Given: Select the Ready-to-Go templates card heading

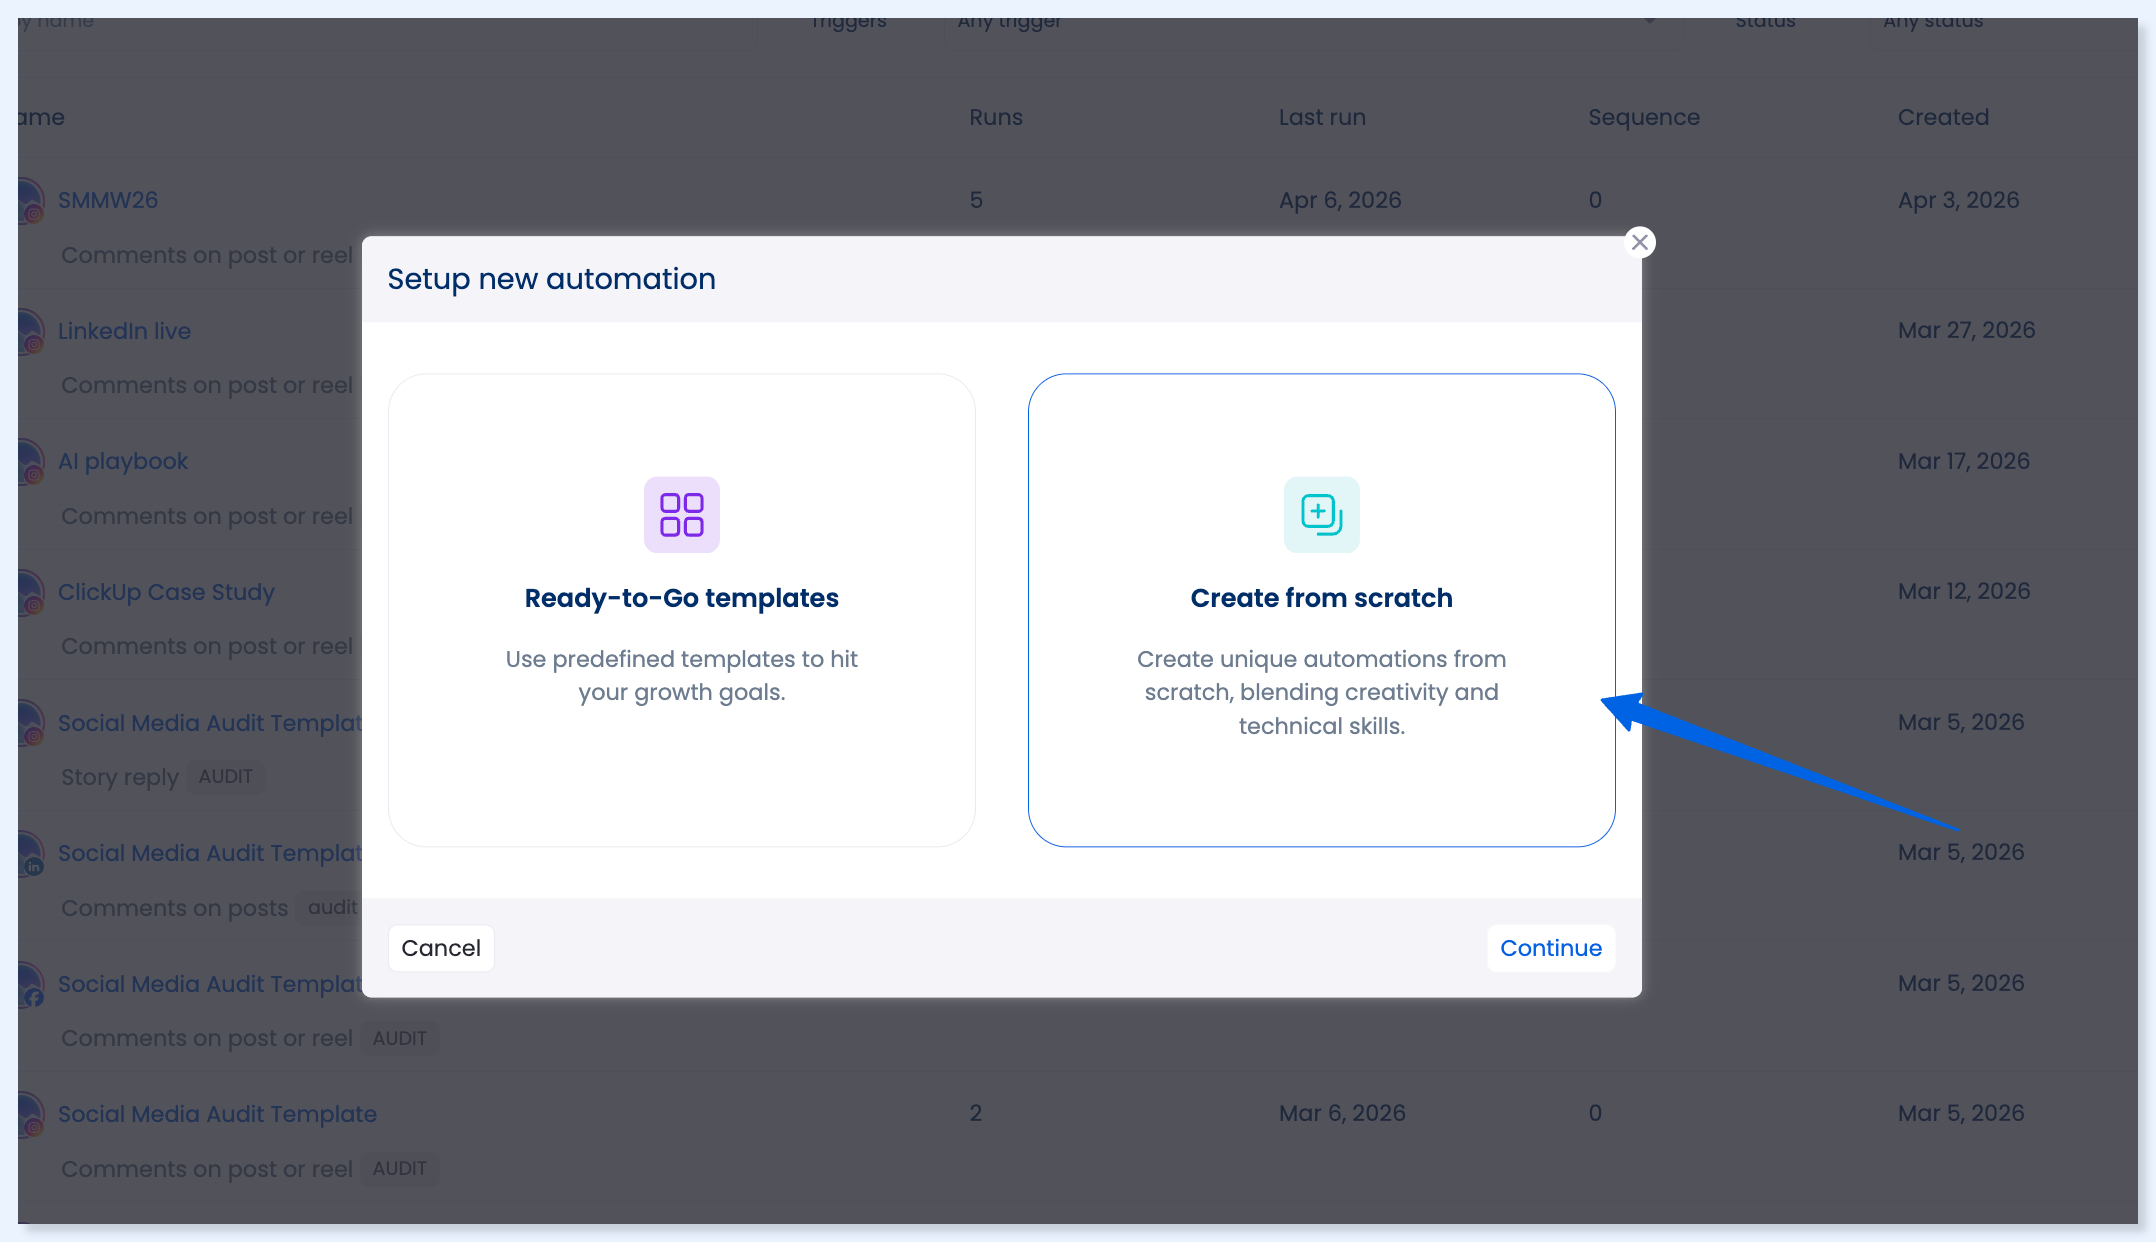Looking at the screenshot, I should (x=682, y=598).
